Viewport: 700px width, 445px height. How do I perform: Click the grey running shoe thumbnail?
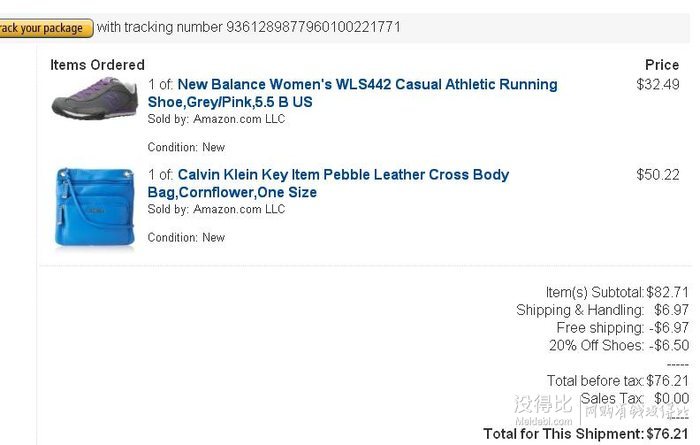point(95,98)
